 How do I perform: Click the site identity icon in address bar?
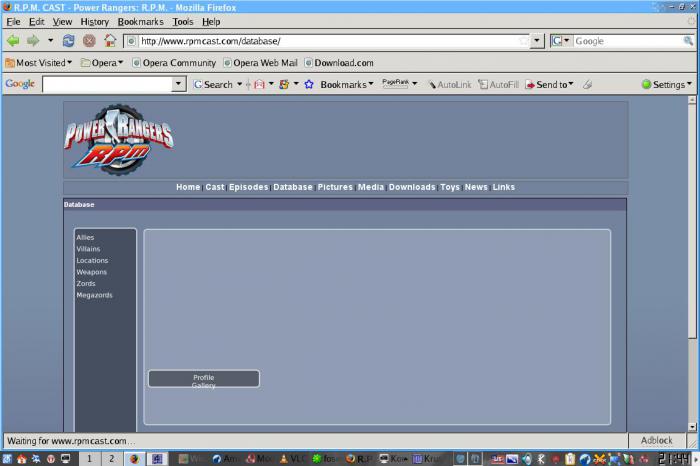(131, 41)
